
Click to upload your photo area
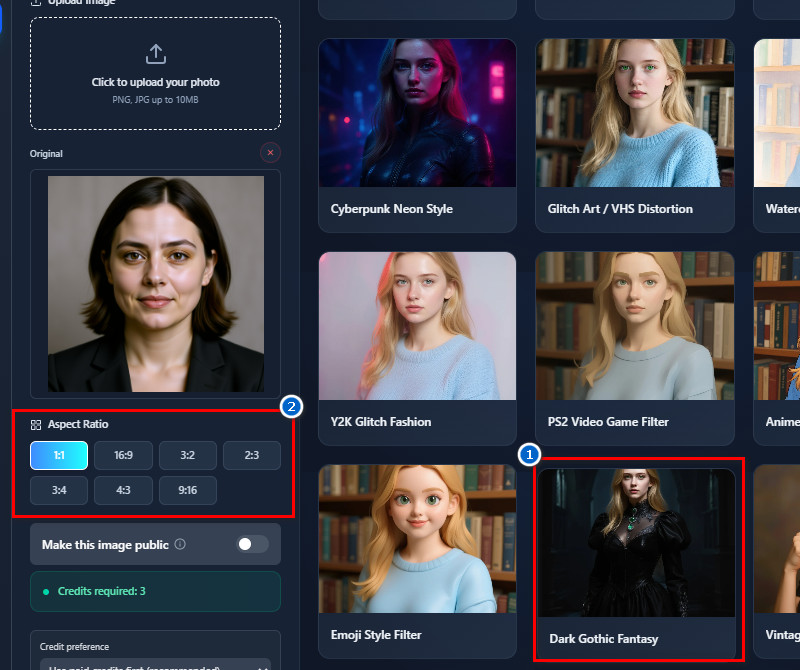(x=156, y=73)
